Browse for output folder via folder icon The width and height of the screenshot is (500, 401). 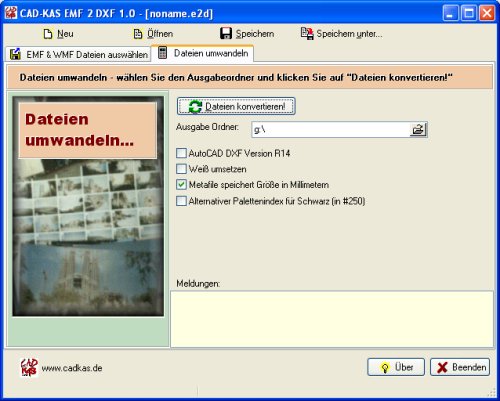coord(418,129)
